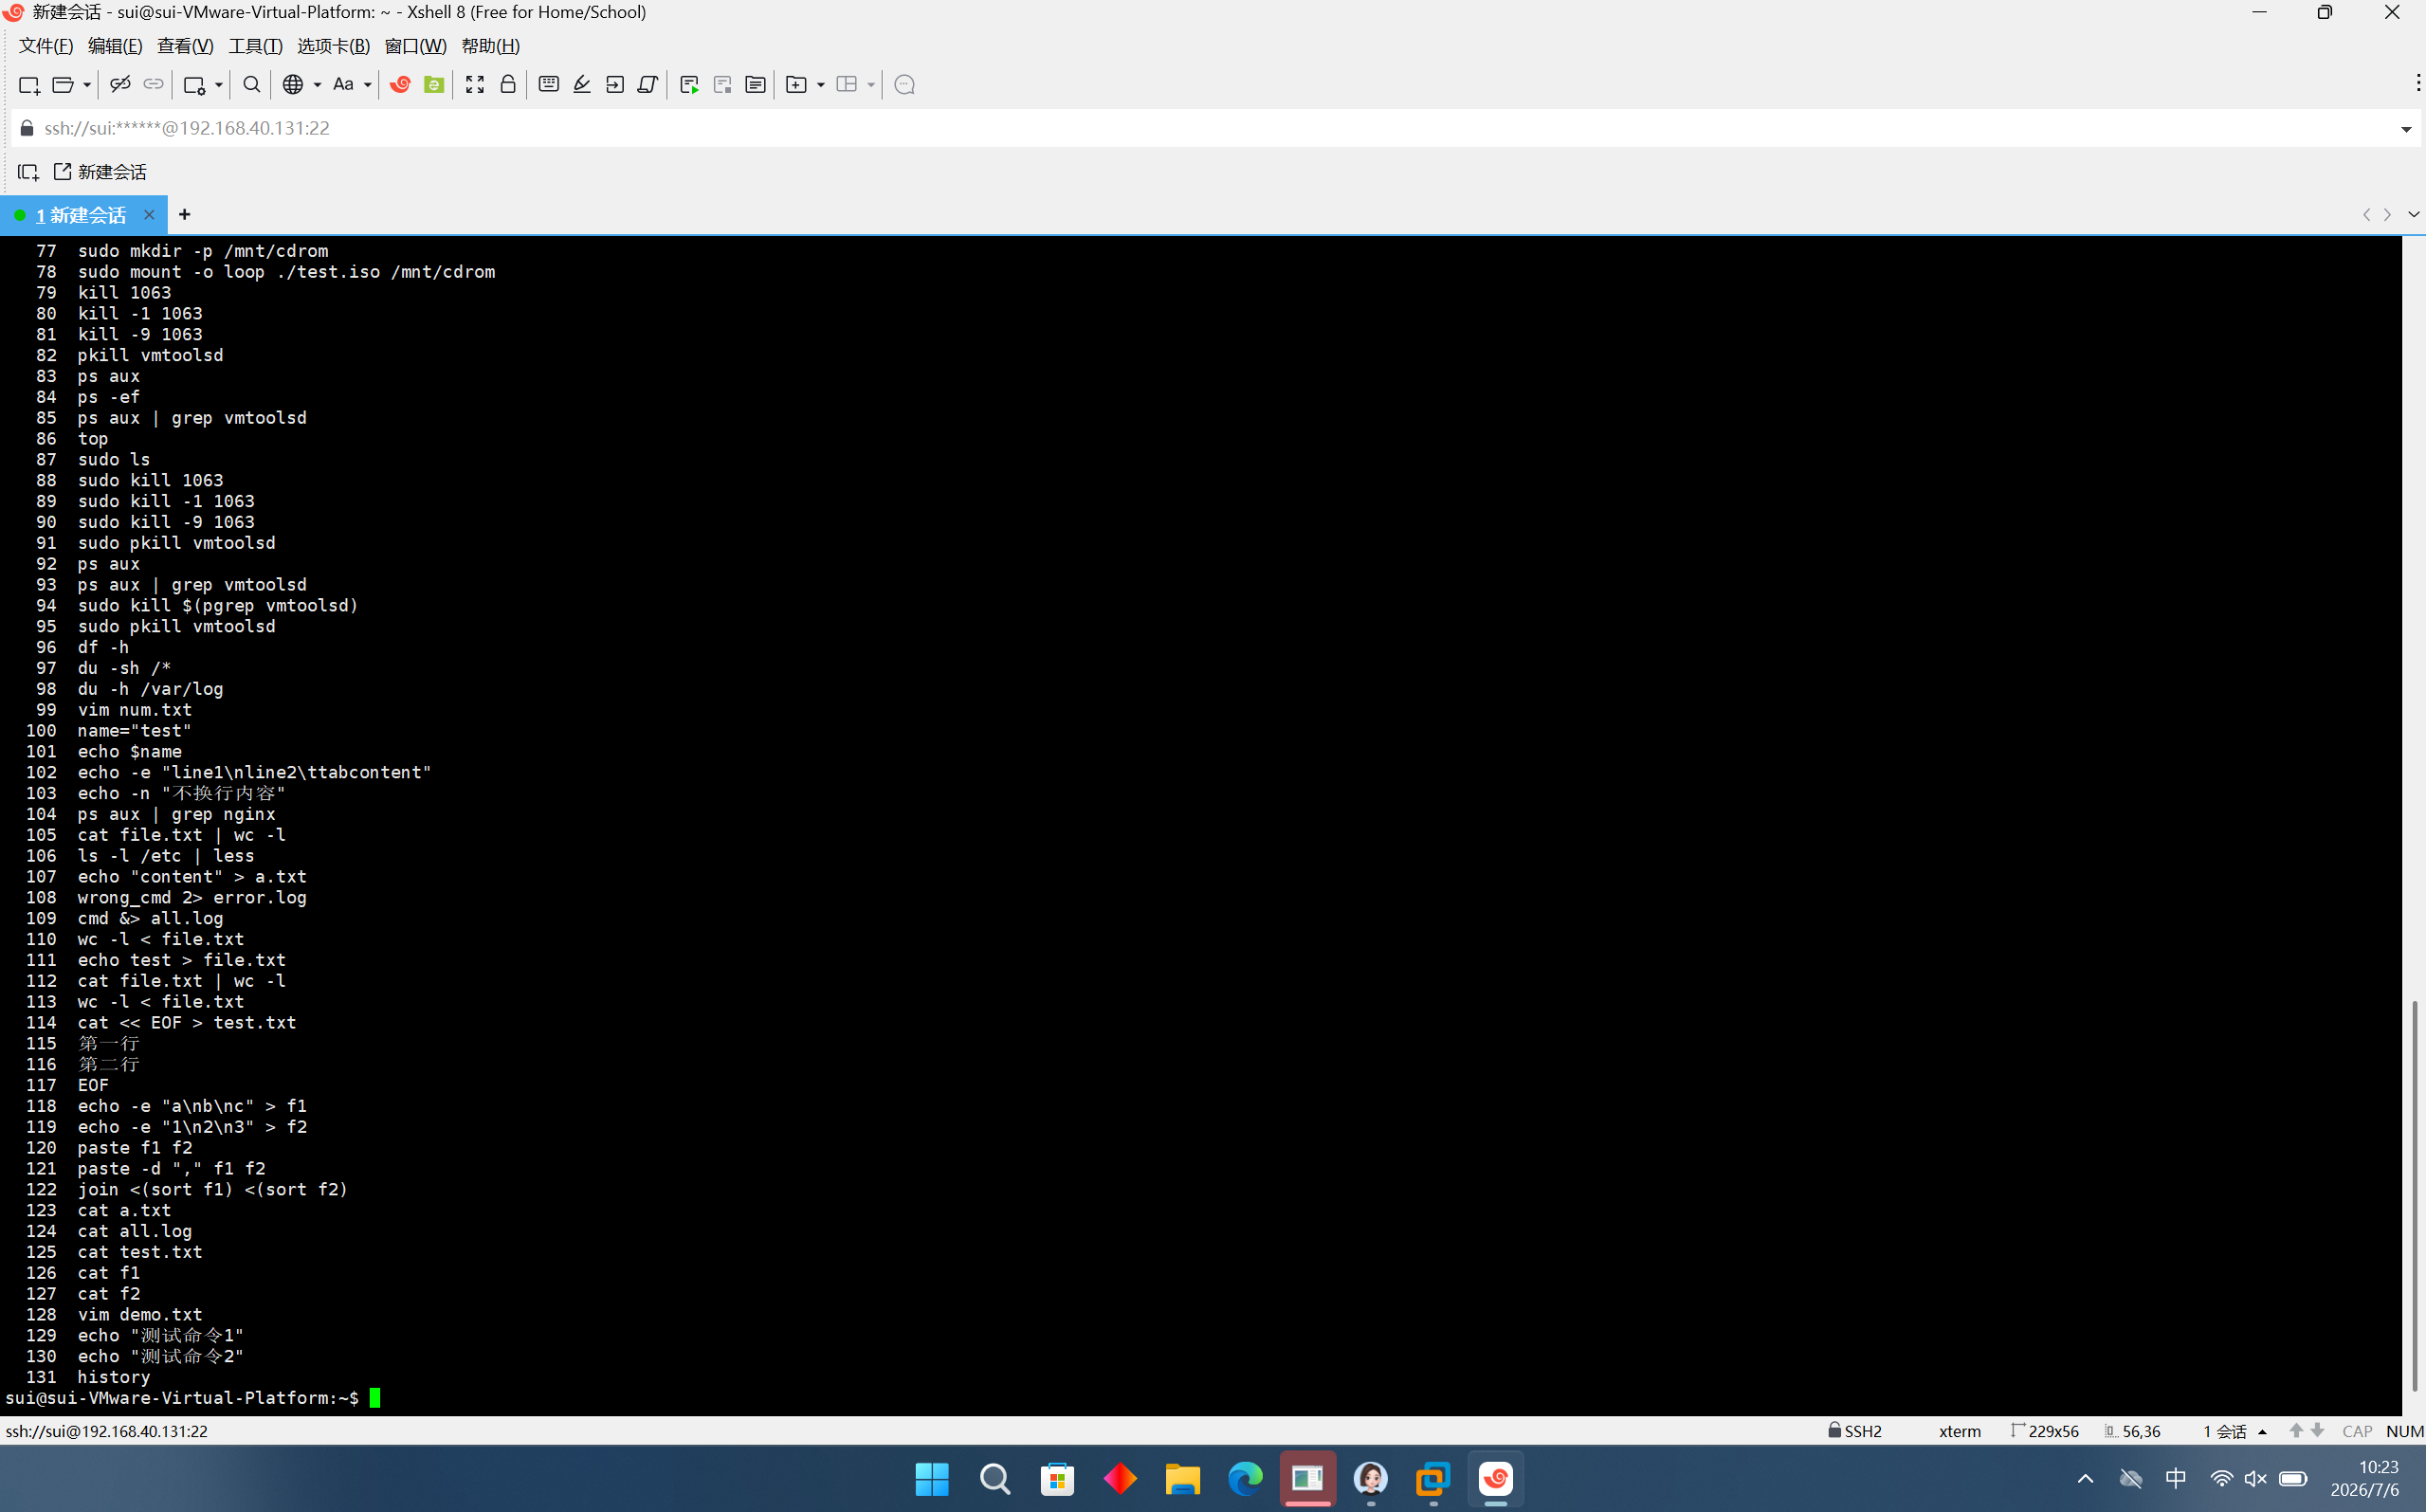
Task: Open the 文件(F) menu
Action: coord(46,46)
